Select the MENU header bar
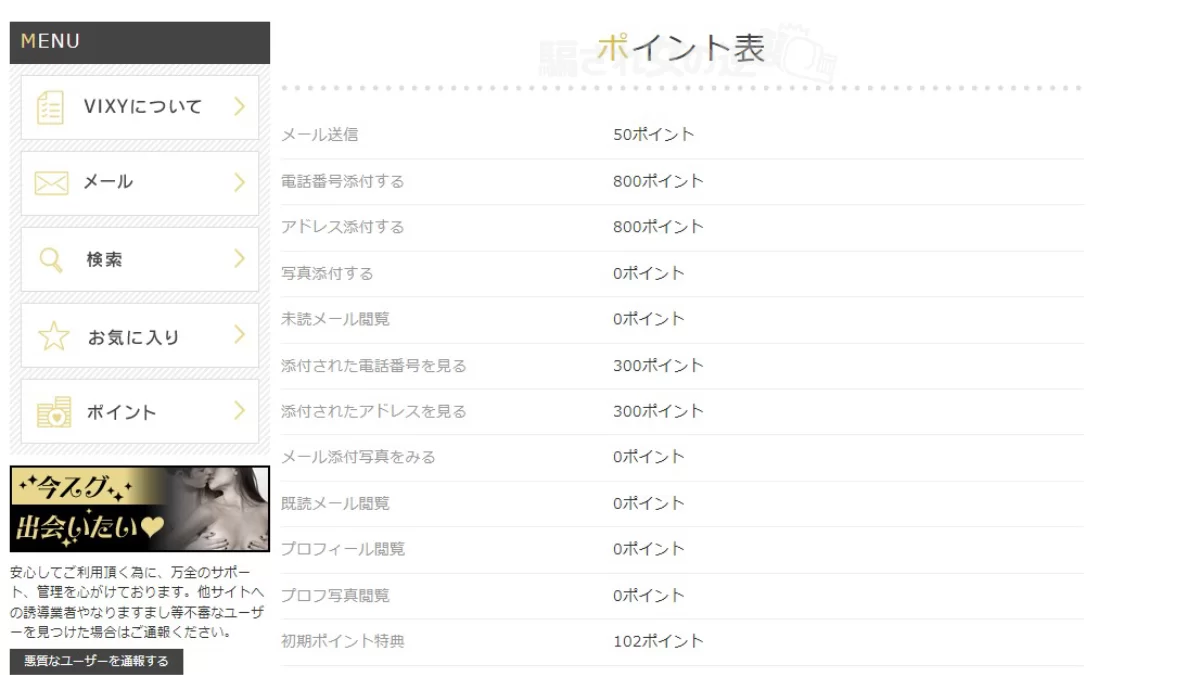The image size is (1200, 675). point(140,41)
